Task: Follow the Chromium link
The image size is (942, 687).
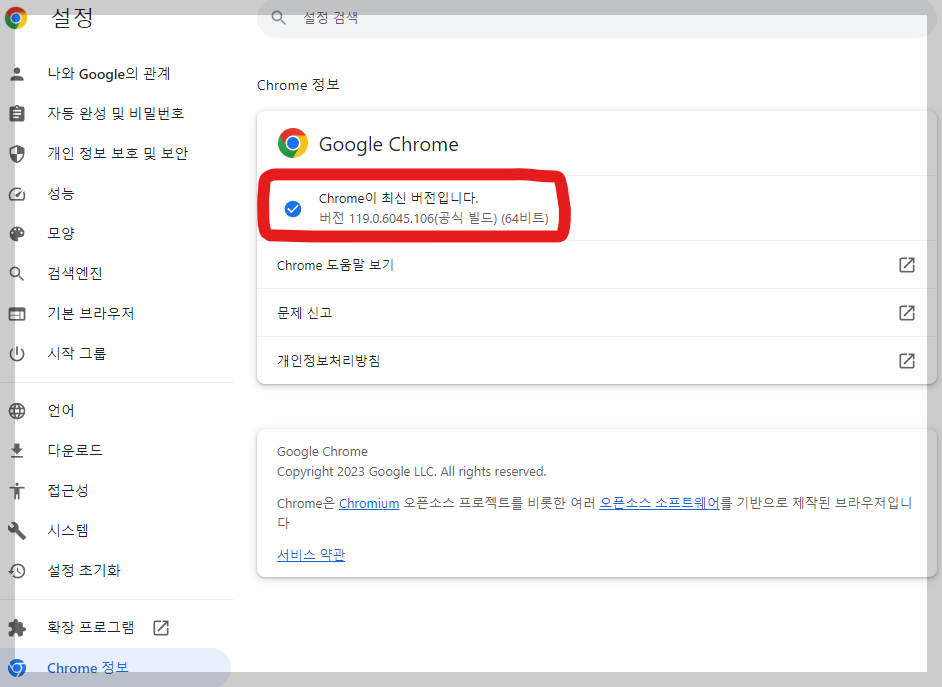Action: coord(369,503)
